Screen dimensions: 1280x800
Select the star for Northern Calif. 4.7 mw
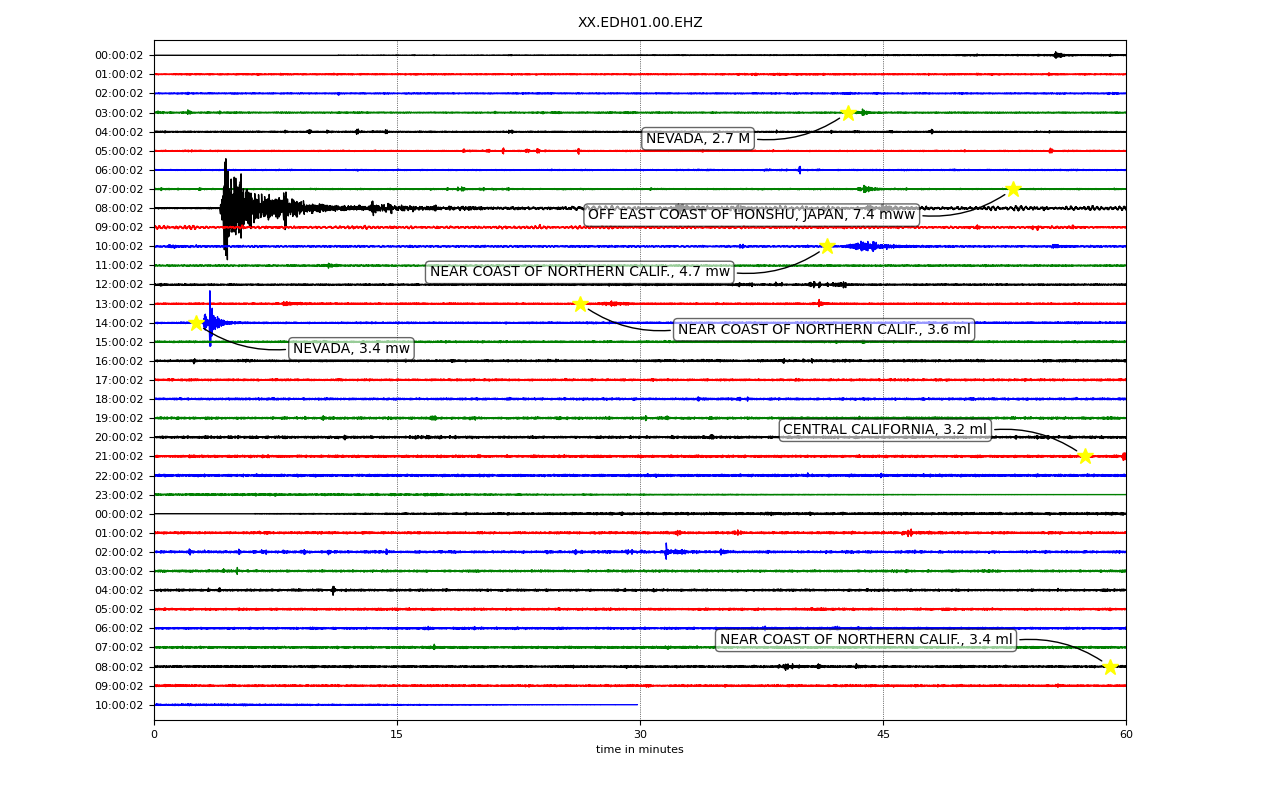827,246
